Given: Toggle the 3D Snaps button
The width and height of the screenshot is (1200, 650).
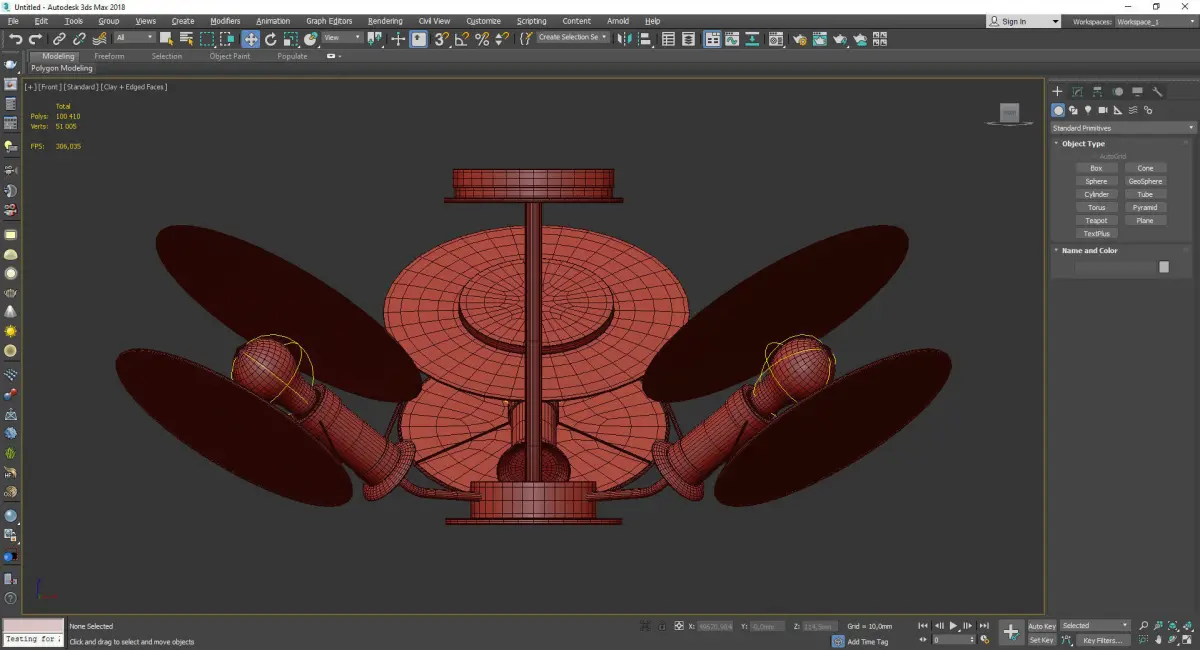Looking at the screenshot, I should 441,39.
